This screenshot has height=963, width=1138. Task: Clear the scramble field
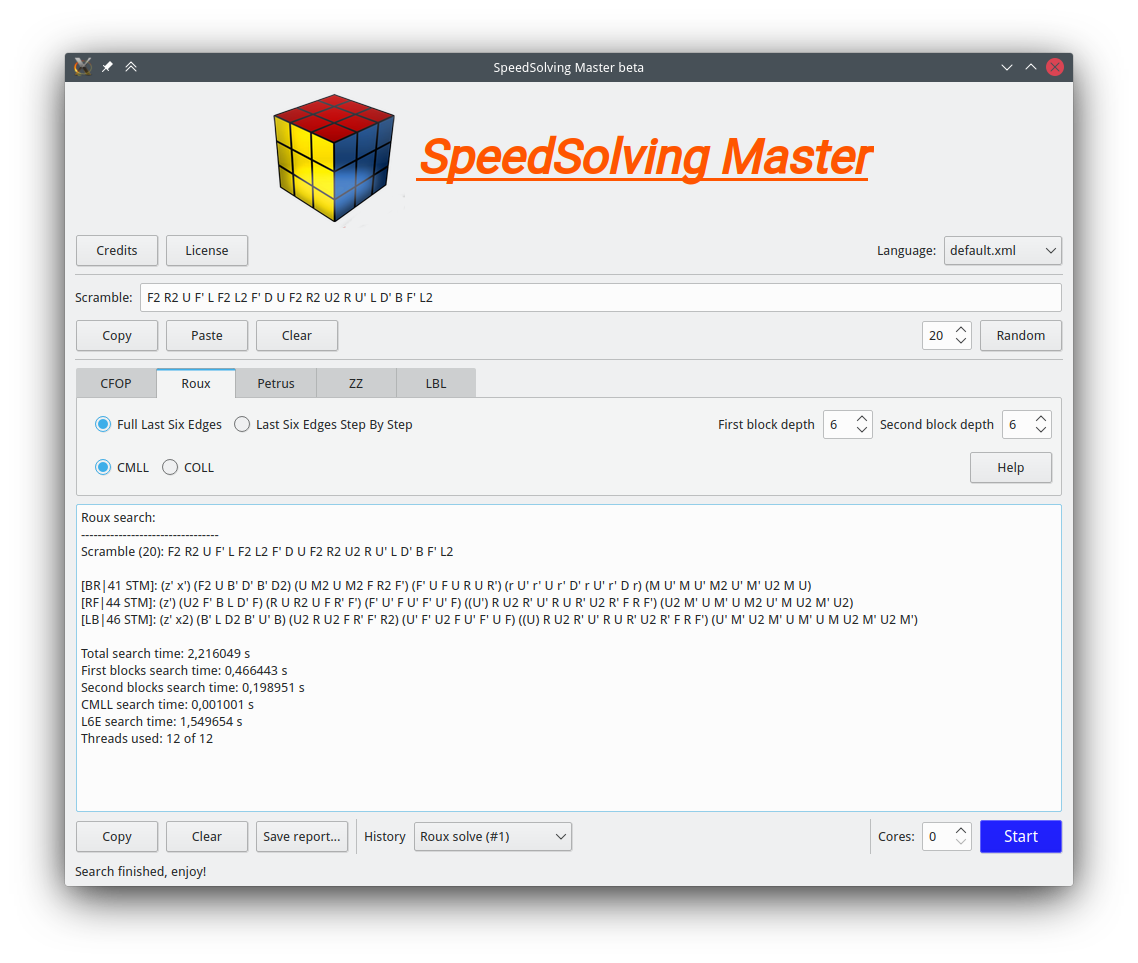pos(297,335)
